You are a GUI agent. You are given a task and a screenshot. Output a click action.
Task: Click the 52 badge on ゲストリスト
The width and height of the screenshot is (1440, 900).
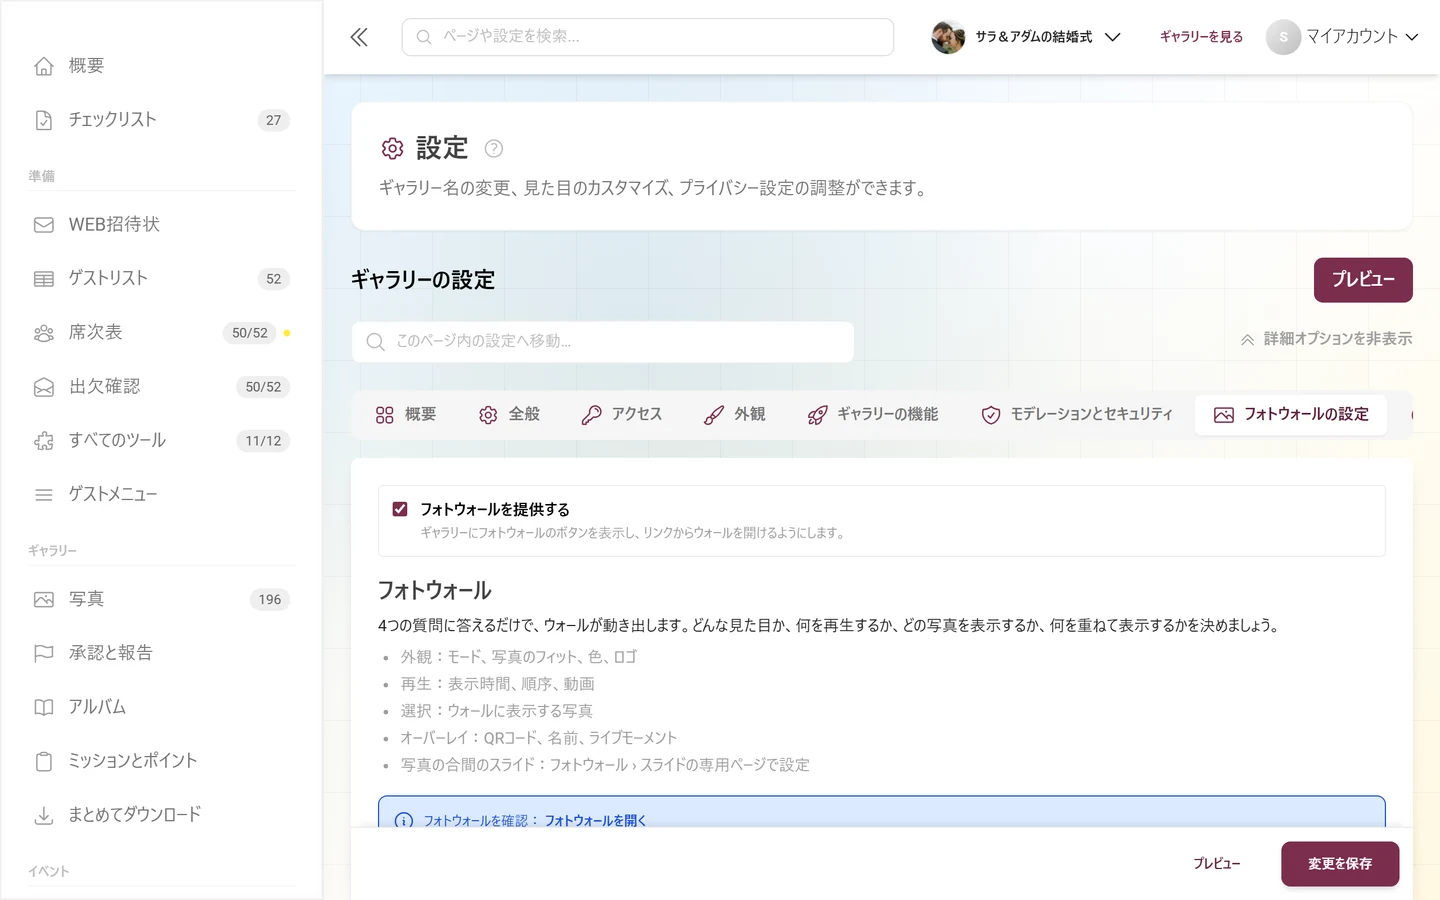point(274,279)
